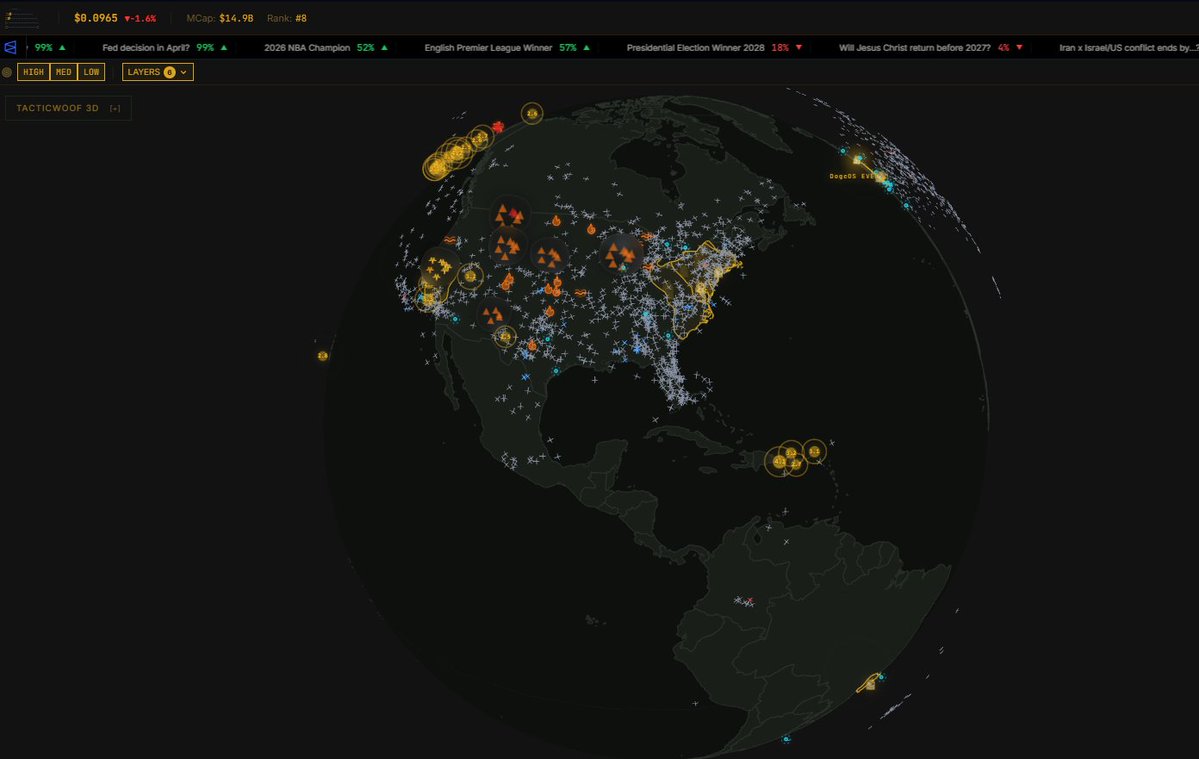Image resolution: width=1199 pixels, height=759 pixels.
Task: Click the red alert icon near Alaska
Action: click(x=497, y=126)
